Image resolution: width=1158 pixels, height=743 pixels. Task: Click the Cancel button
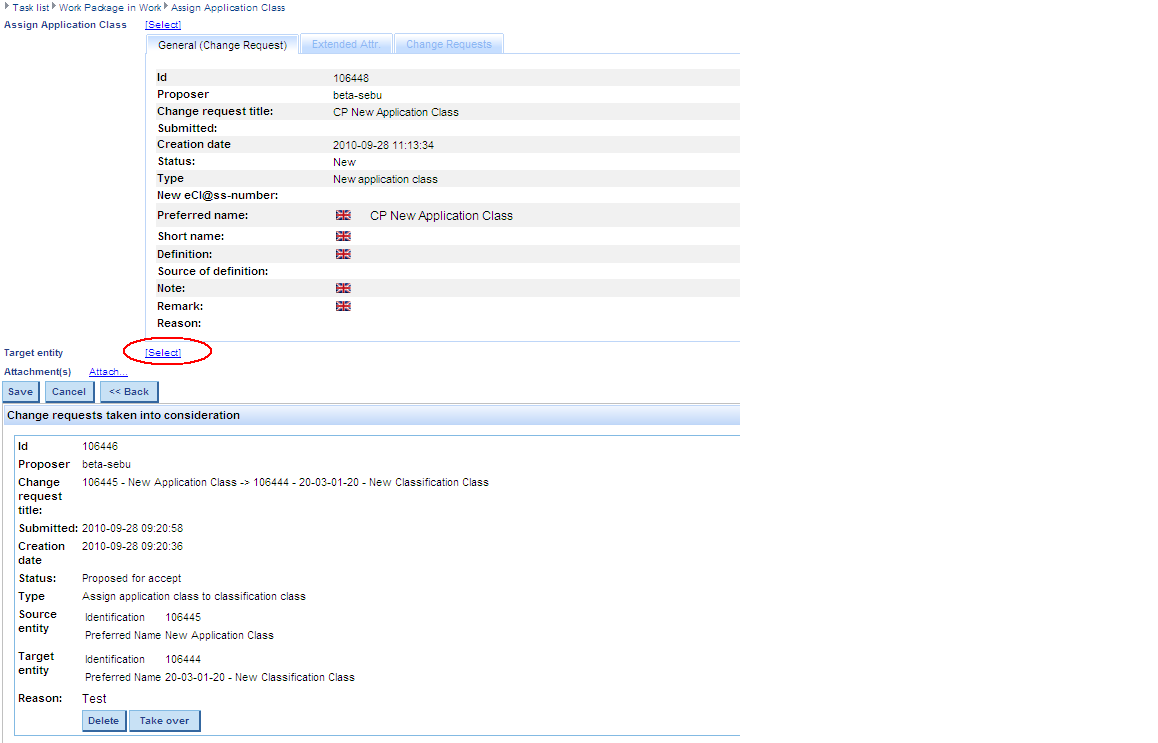69,392
